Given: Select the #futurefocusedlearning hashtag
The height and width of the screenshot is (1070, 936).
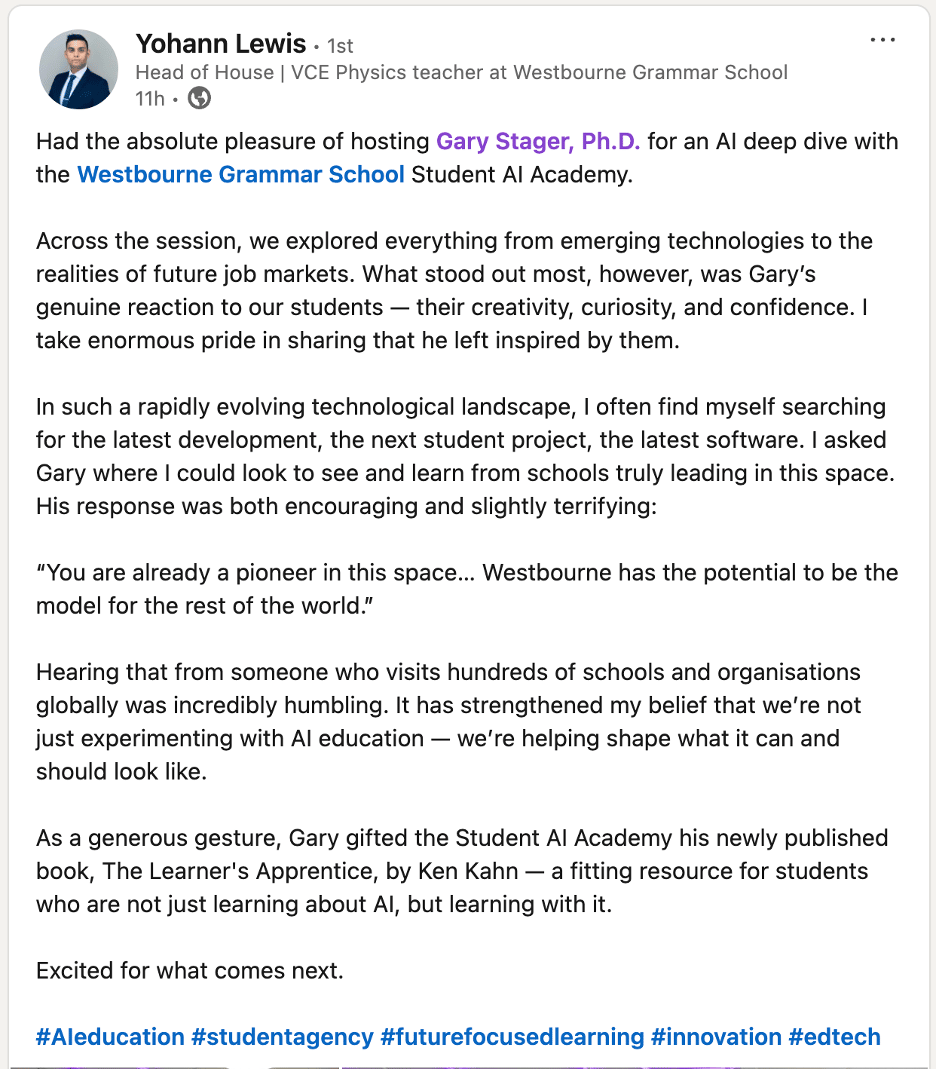Looking at the screenshot, I should click(512, 1036).
